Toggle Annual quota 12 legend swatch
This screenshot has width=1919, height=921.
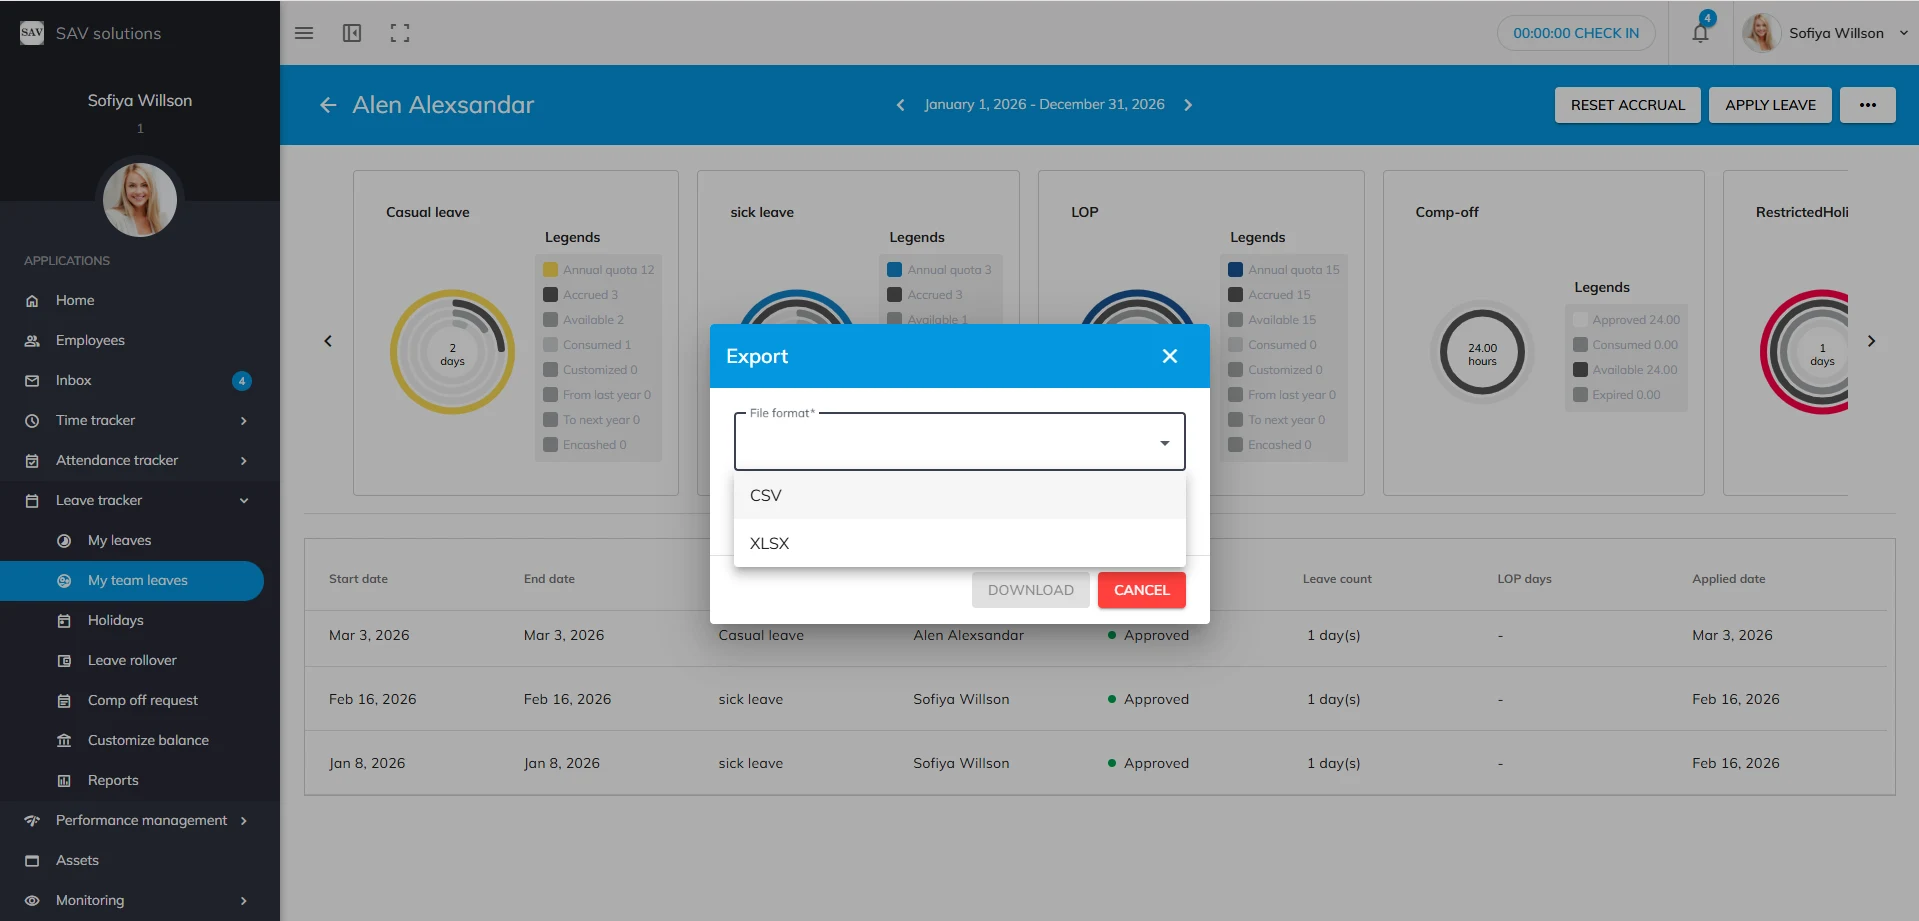click(x=550, y=270)
